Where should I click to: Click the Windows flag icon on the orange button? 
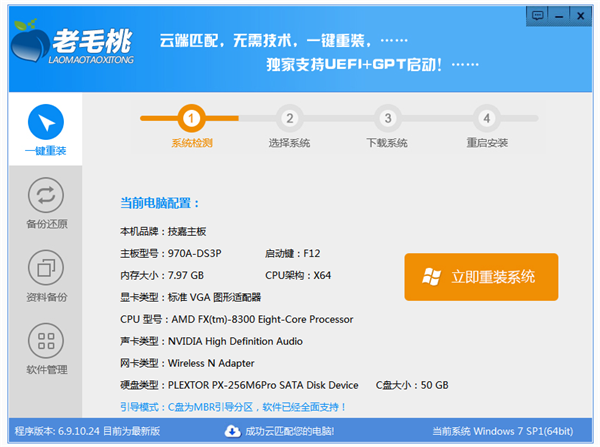433,277
